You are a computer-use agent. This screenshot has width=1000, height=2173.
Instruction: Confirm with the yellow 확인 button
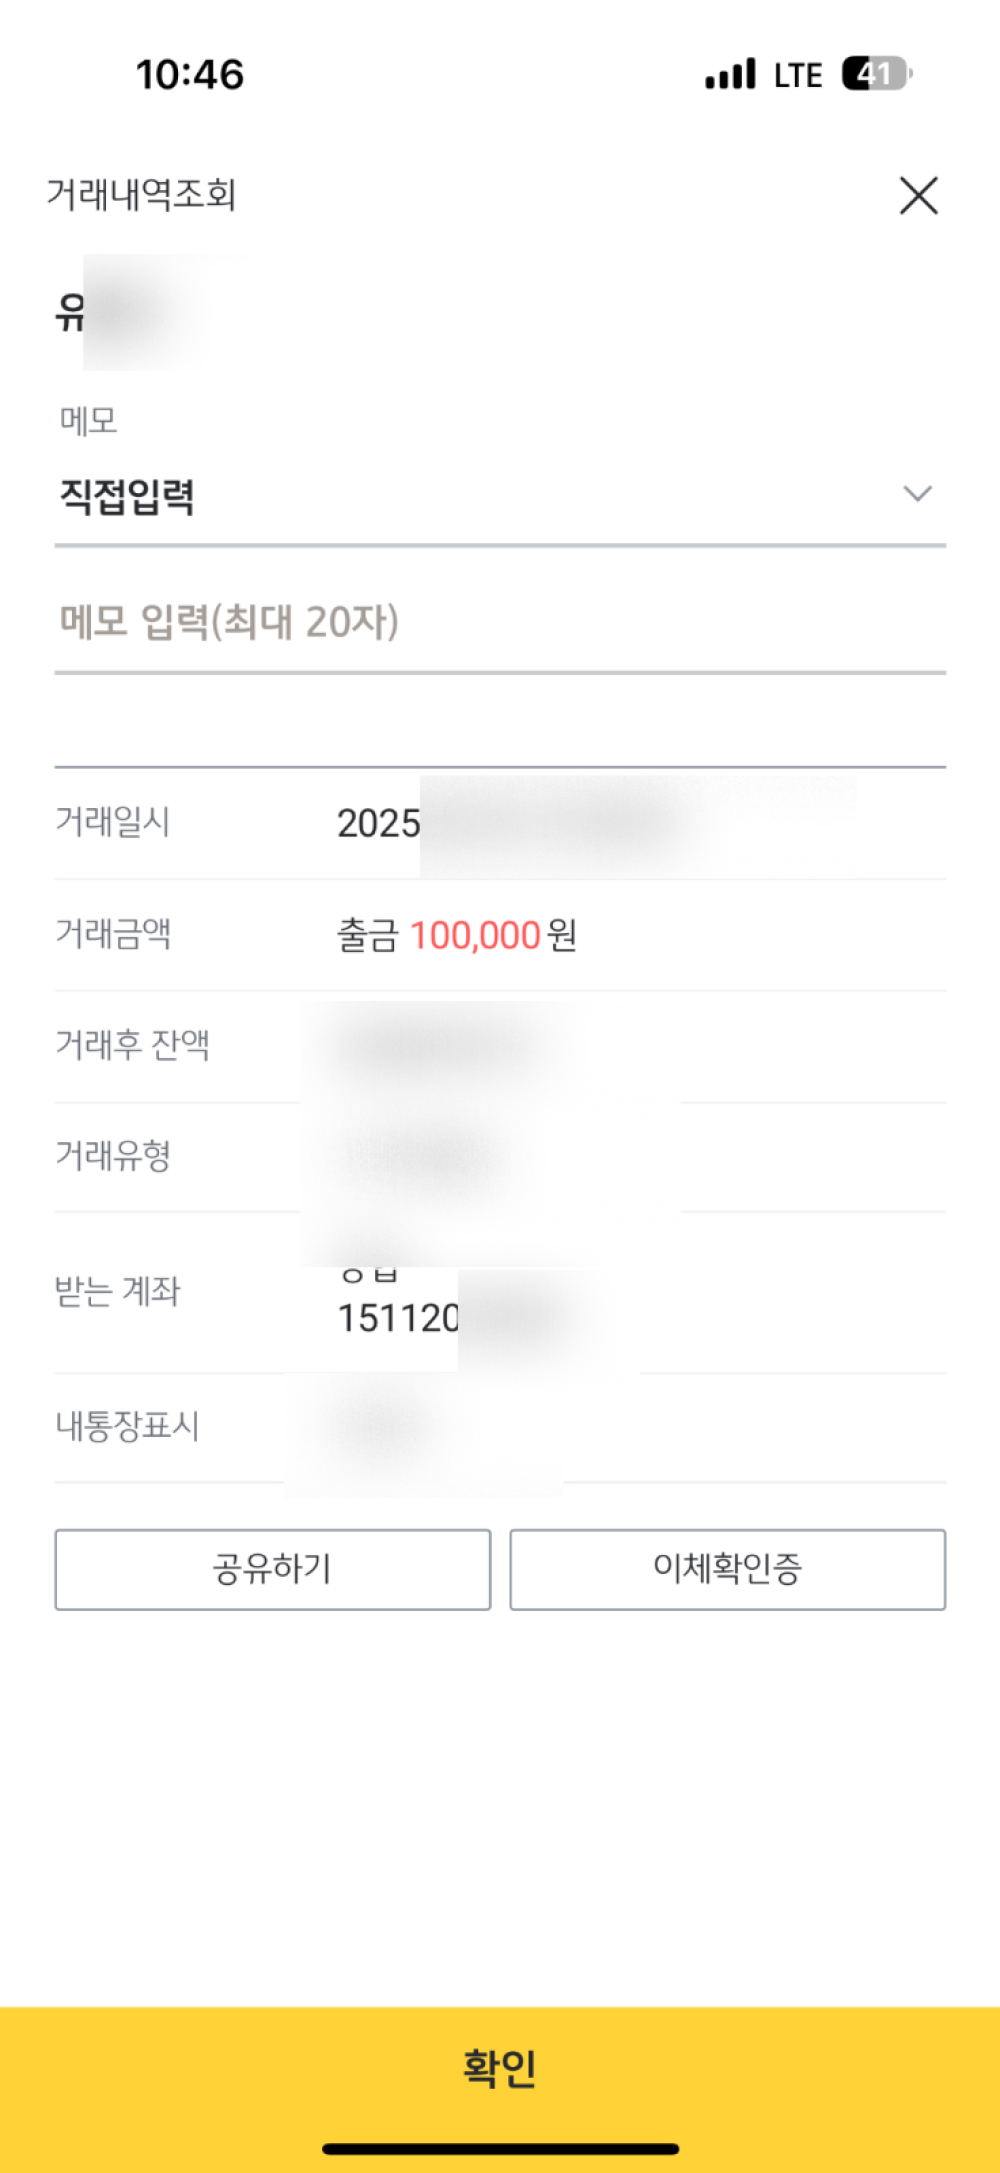(x=500, y=2066)
